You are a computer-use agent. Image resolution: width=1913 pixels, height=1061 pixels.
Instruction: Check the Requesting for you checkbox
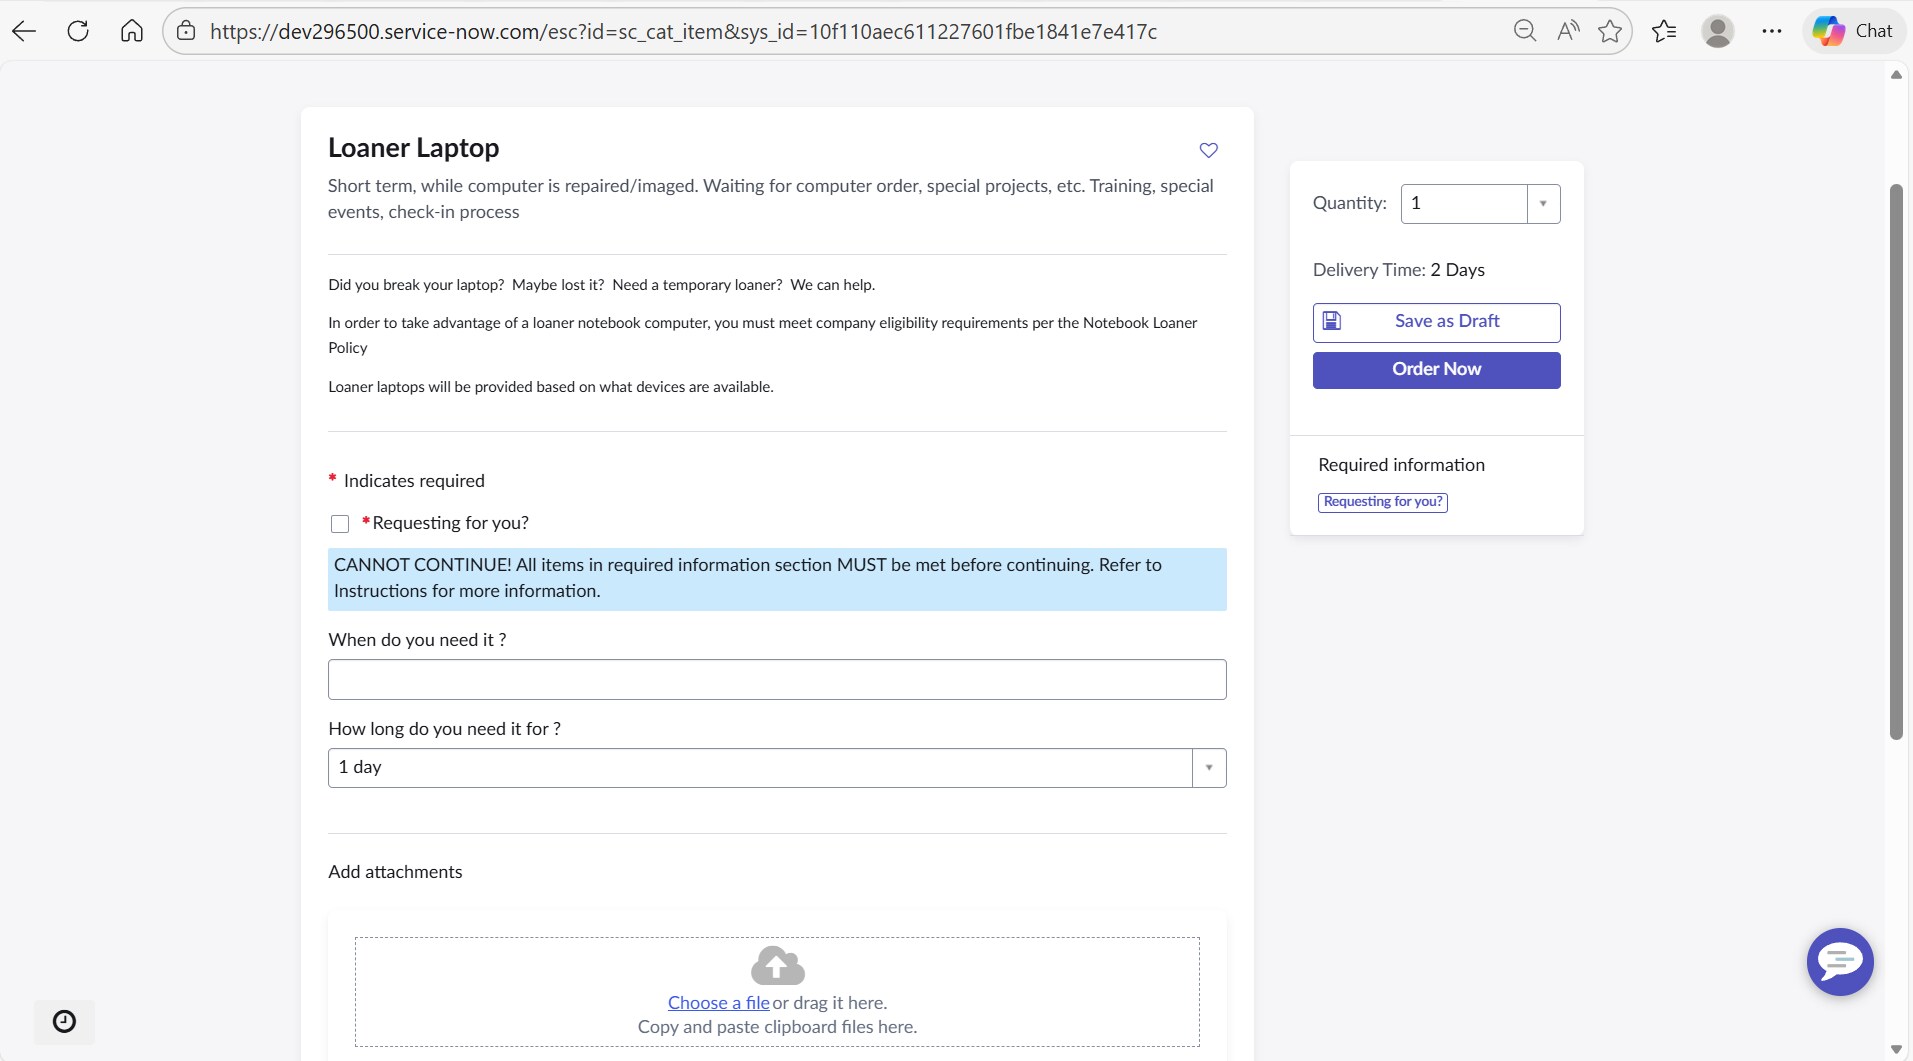tap(340, 524)
